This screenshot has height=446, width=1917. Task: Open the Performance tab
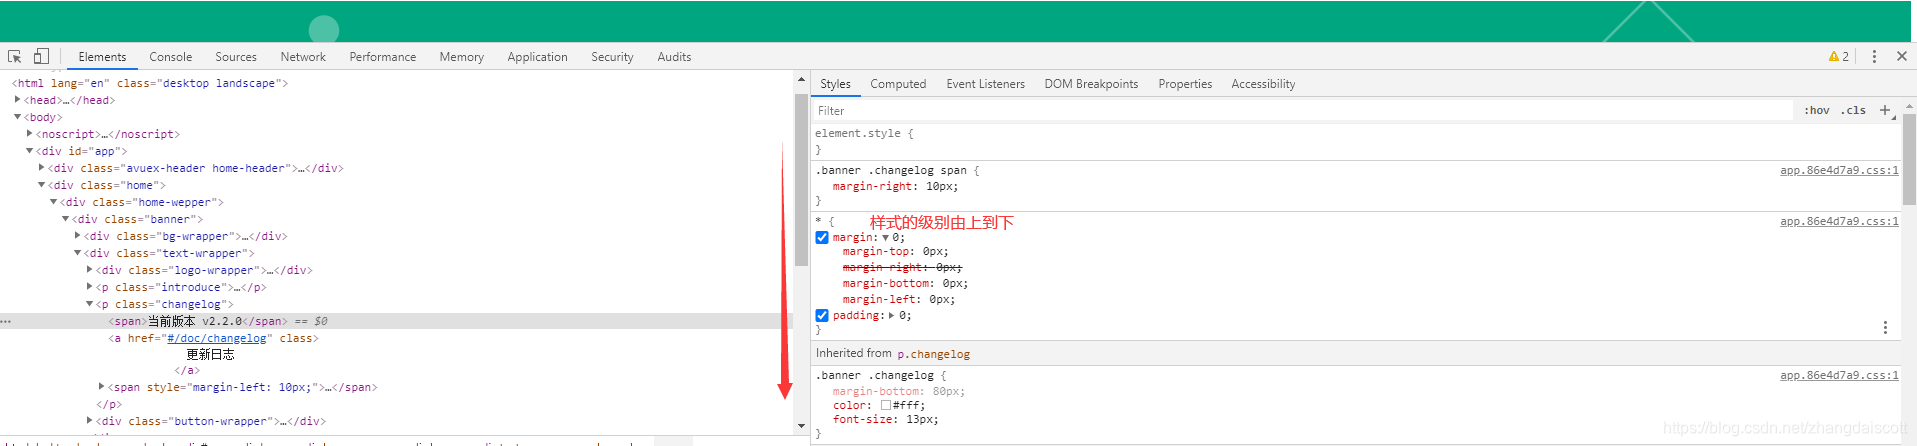pos(383,57)
